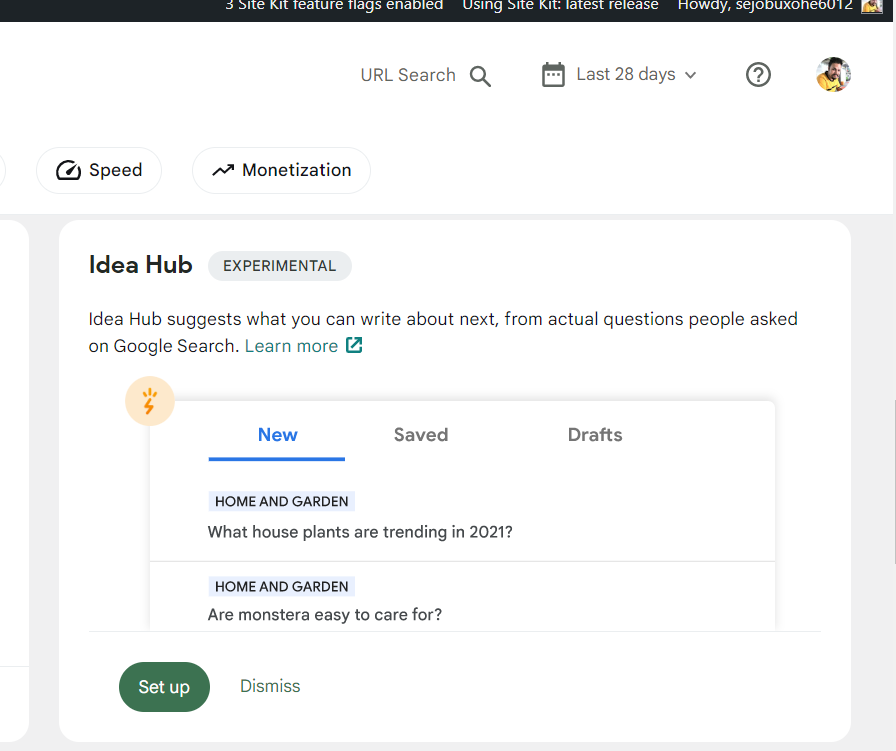The height and width of the screenshot is (751, 896).
Task: Click HOME AND GARDEN tag above monstera question
Action: [x=282, y=586]
